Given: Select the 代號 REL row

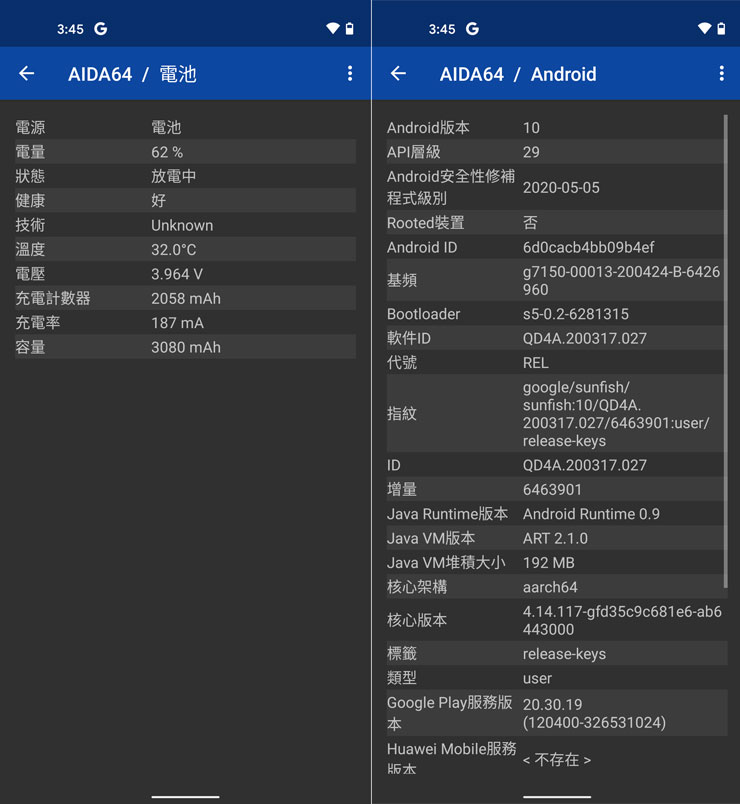Looking at the screenshot, I should [x=557, y=363].
